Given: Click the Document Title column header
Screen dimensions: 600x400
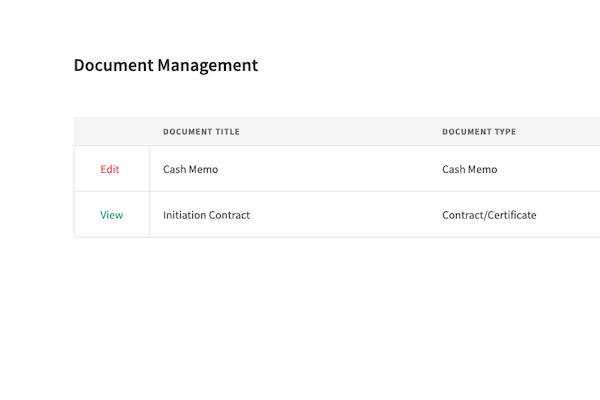Looking at the screenshot, I should pyautogui.click(x=201, y=132).
